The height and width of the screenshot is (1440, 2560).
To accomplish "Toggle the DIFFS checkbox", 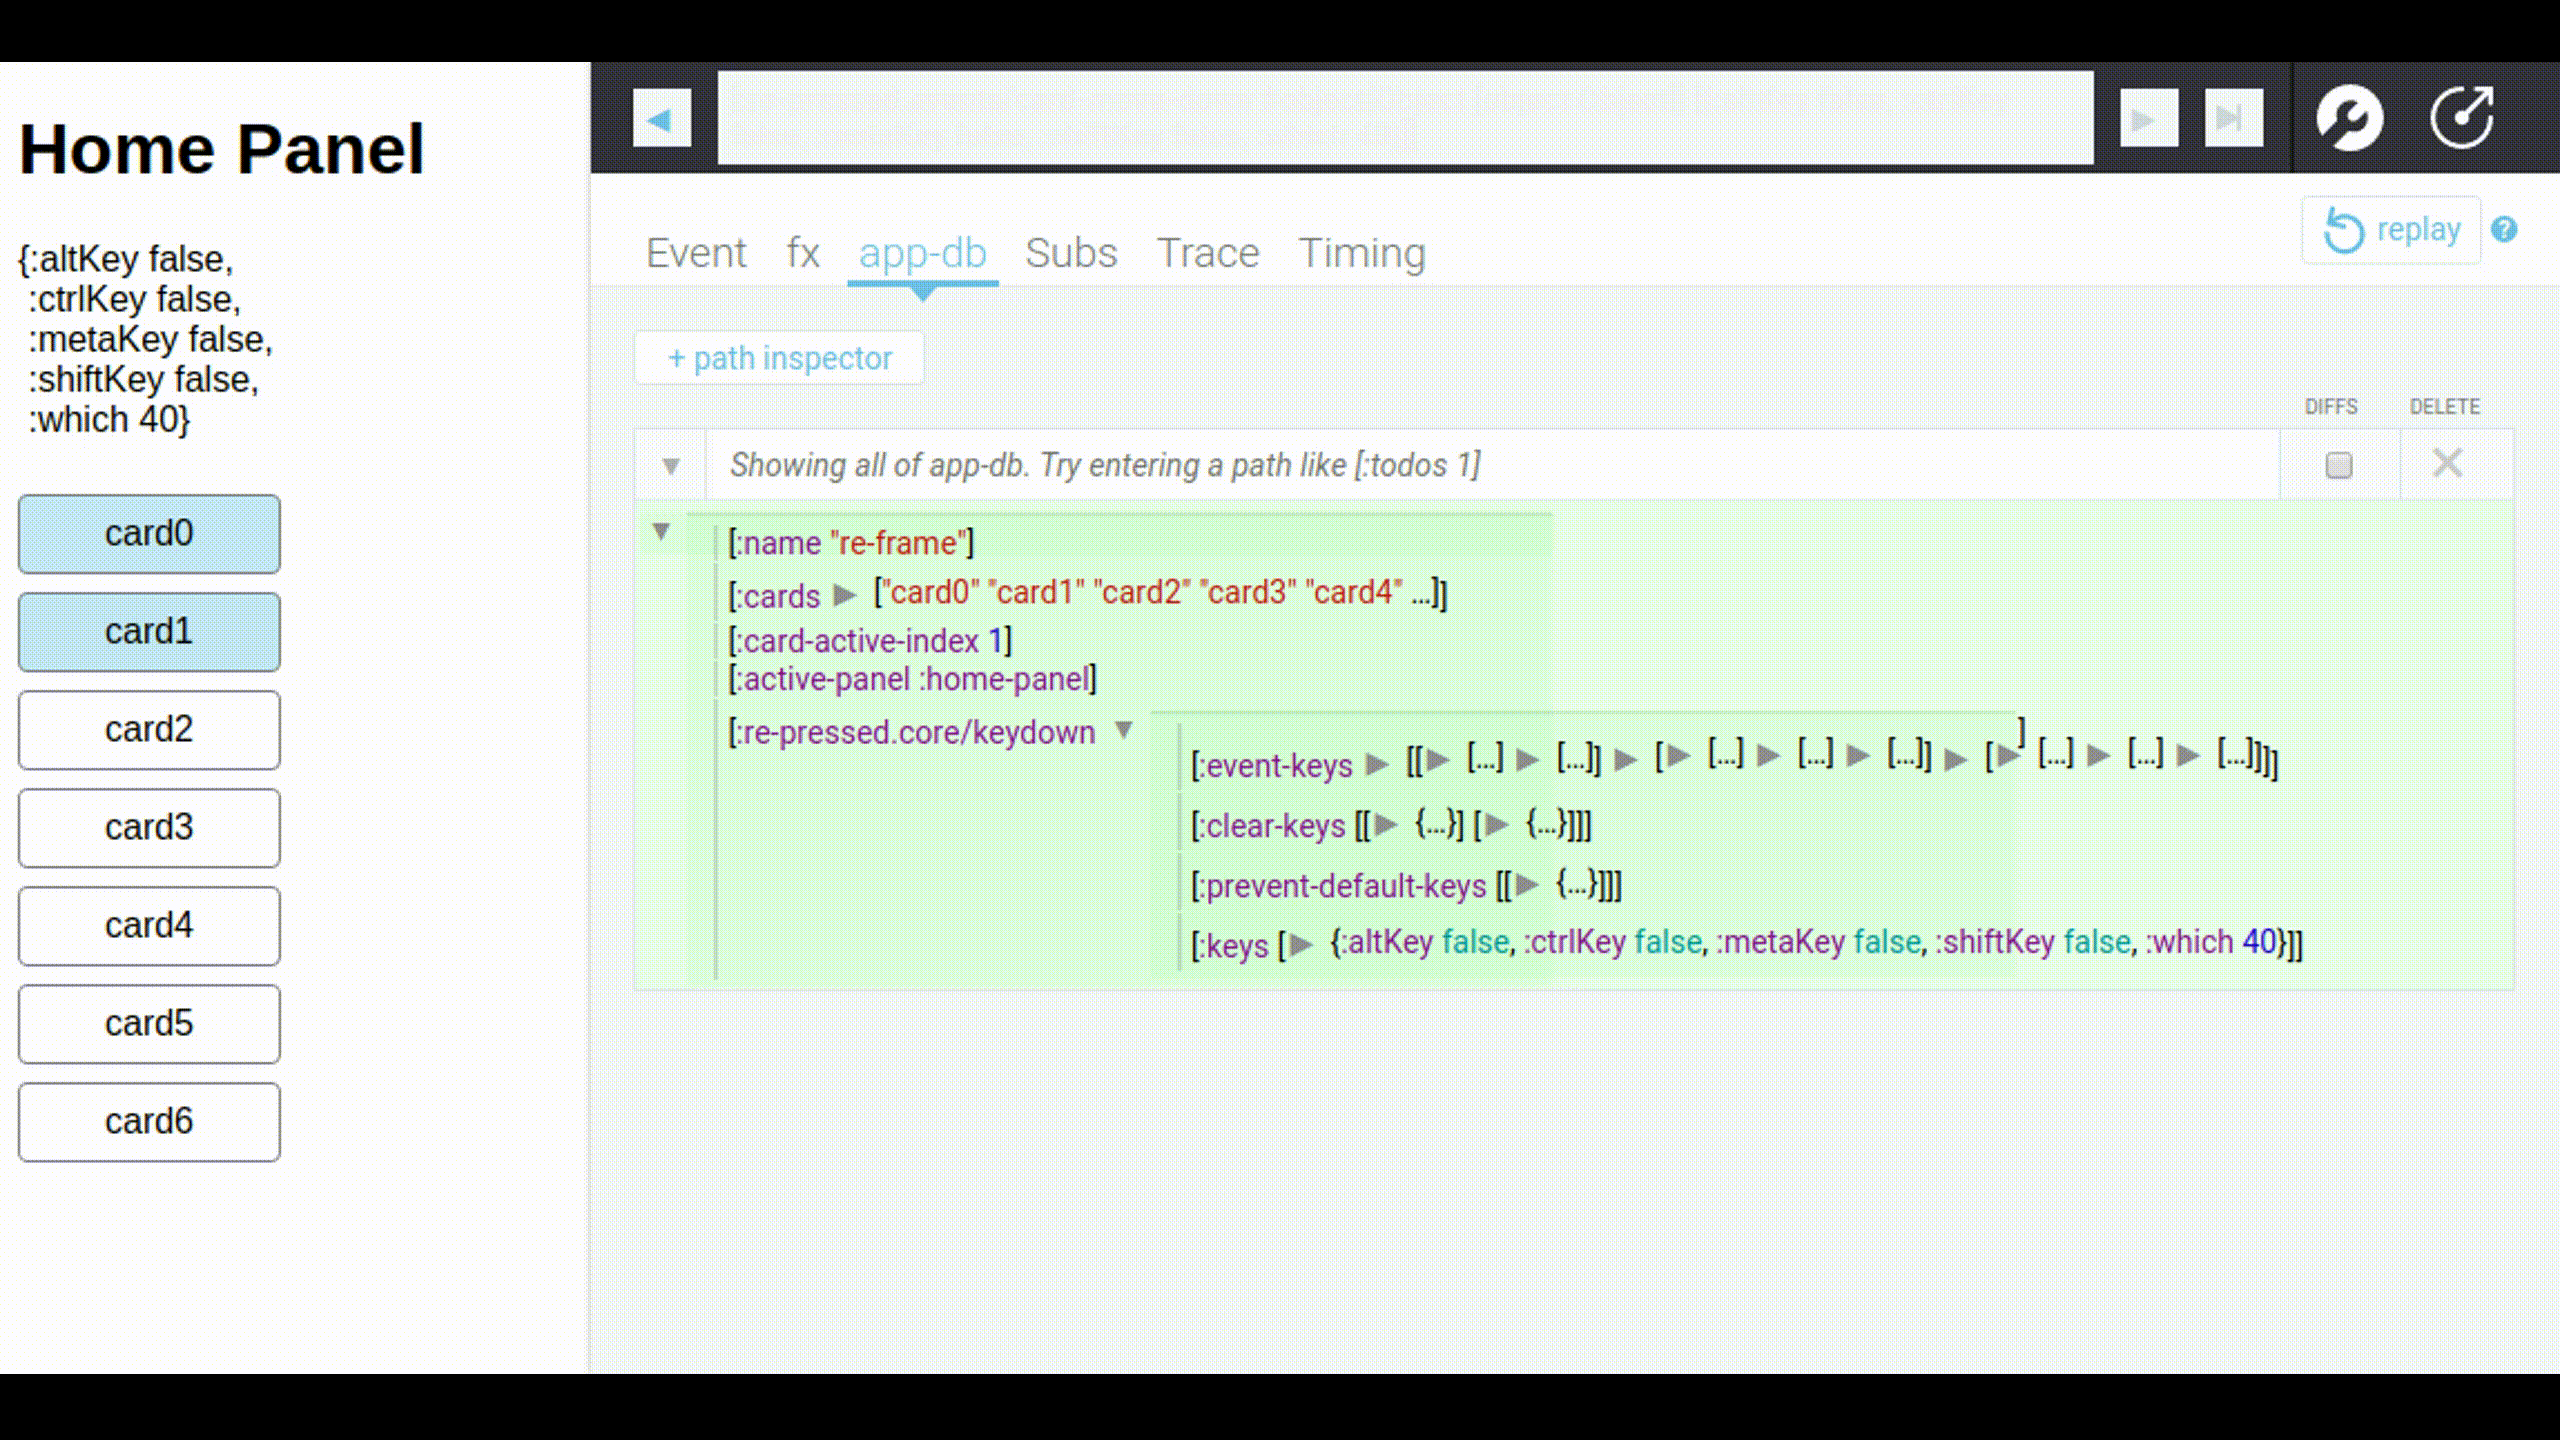I will tap(2338, 465).
